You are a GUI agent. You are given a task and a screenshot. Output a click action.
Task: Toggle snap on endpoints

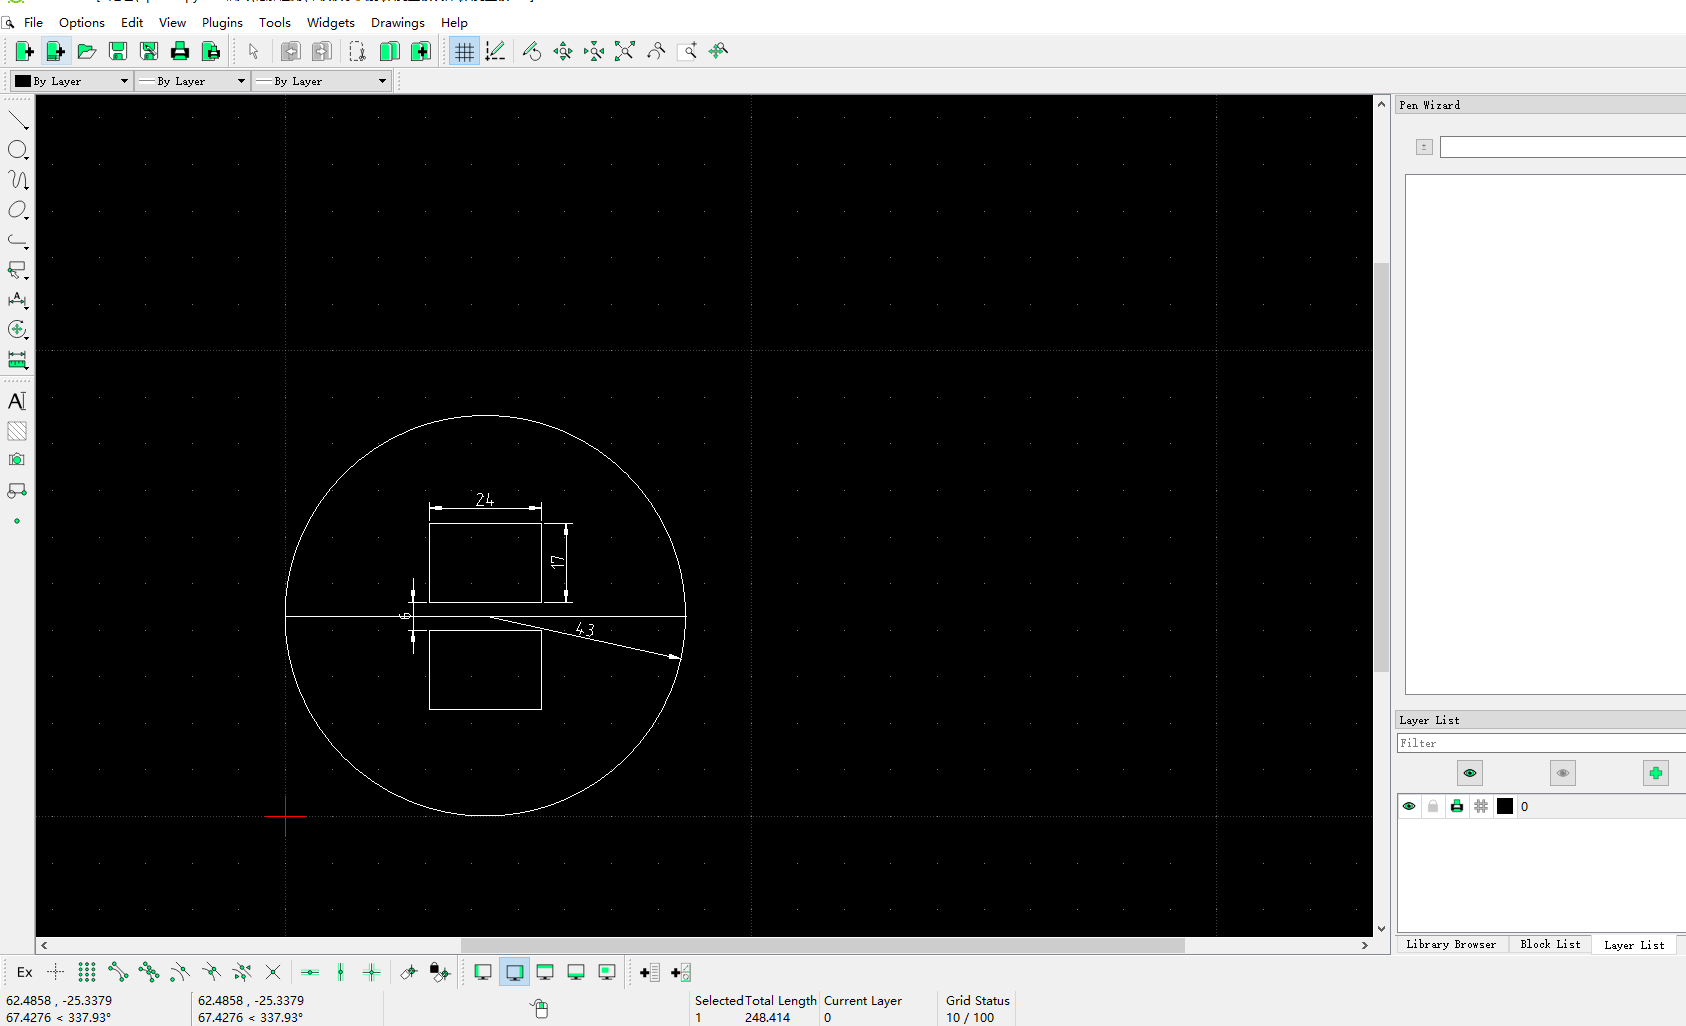point(118,972)
